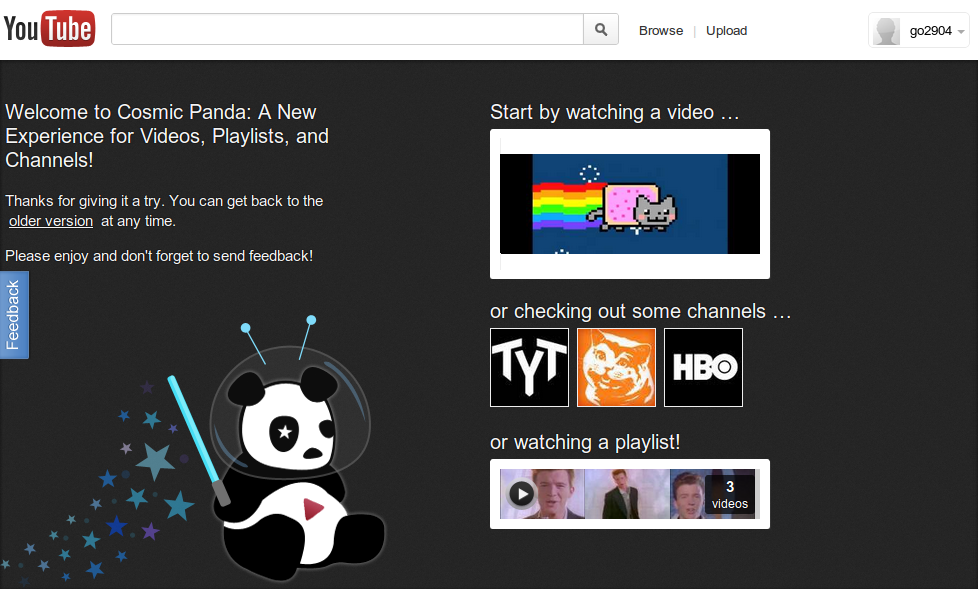Click the 'Start by watching a video' heading

614,113
